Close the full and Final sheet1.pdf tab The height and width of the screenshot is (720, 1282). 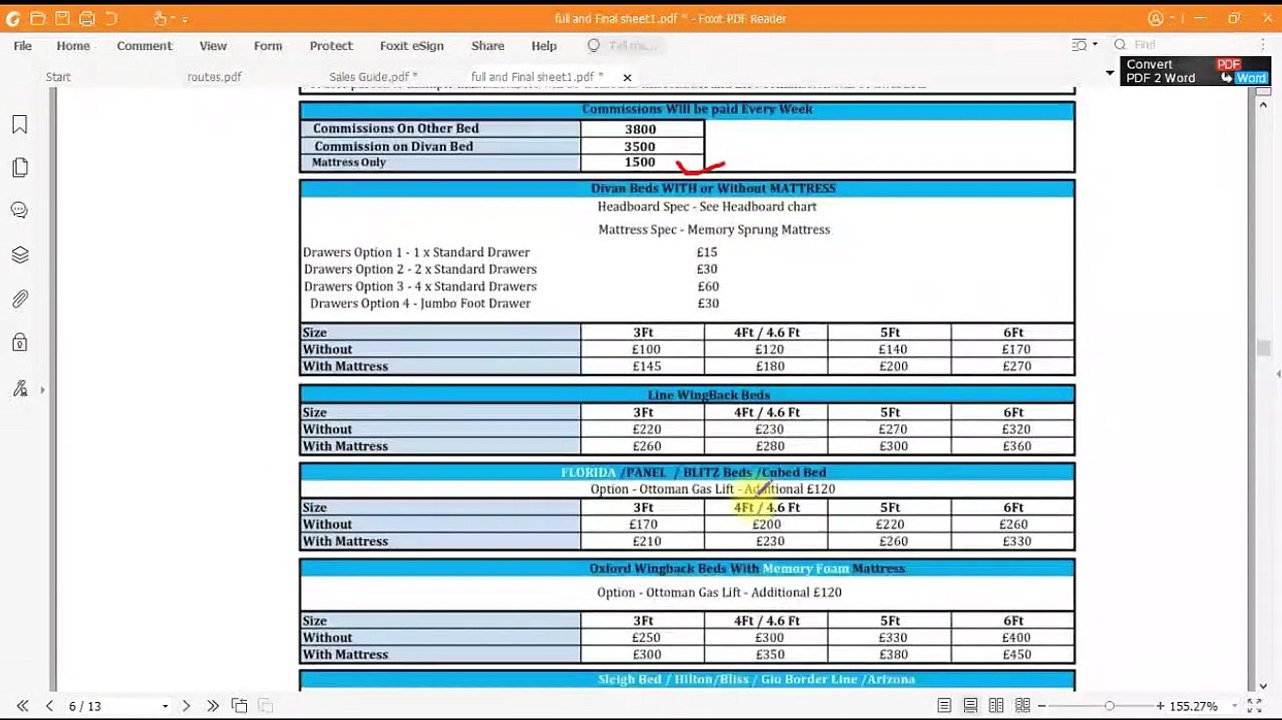627,77
